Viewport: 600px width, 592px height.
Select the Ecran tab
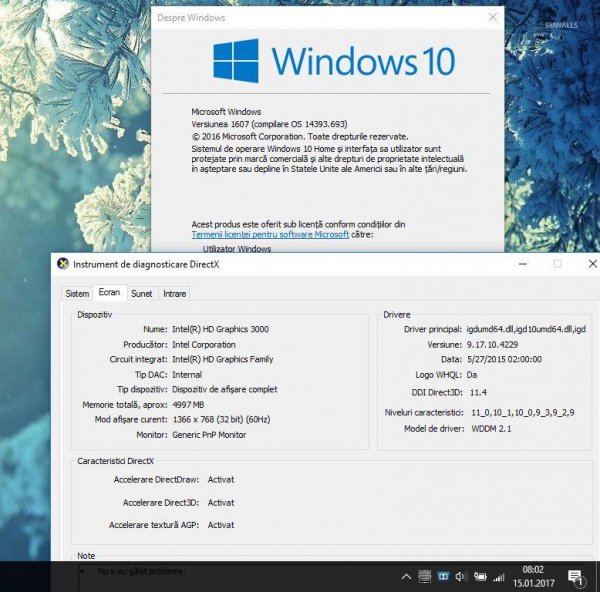tap(109, 292)
